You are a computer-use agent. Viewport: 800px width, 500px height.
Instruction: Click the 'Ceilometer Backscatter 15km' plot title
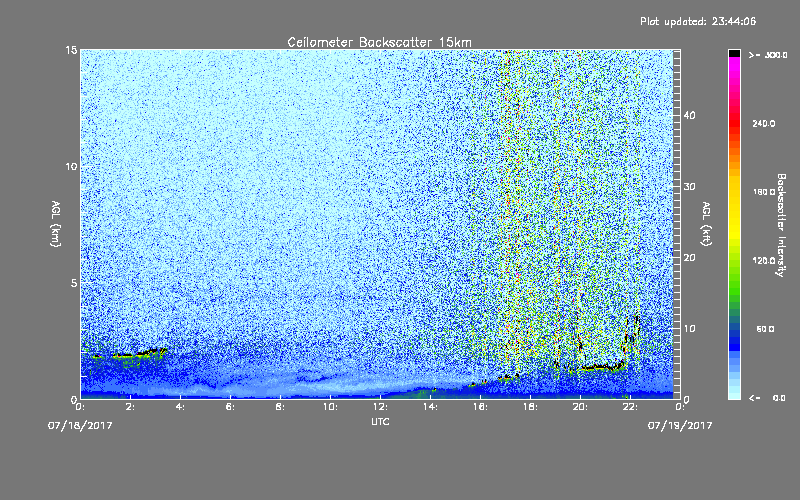coord(379,42)
